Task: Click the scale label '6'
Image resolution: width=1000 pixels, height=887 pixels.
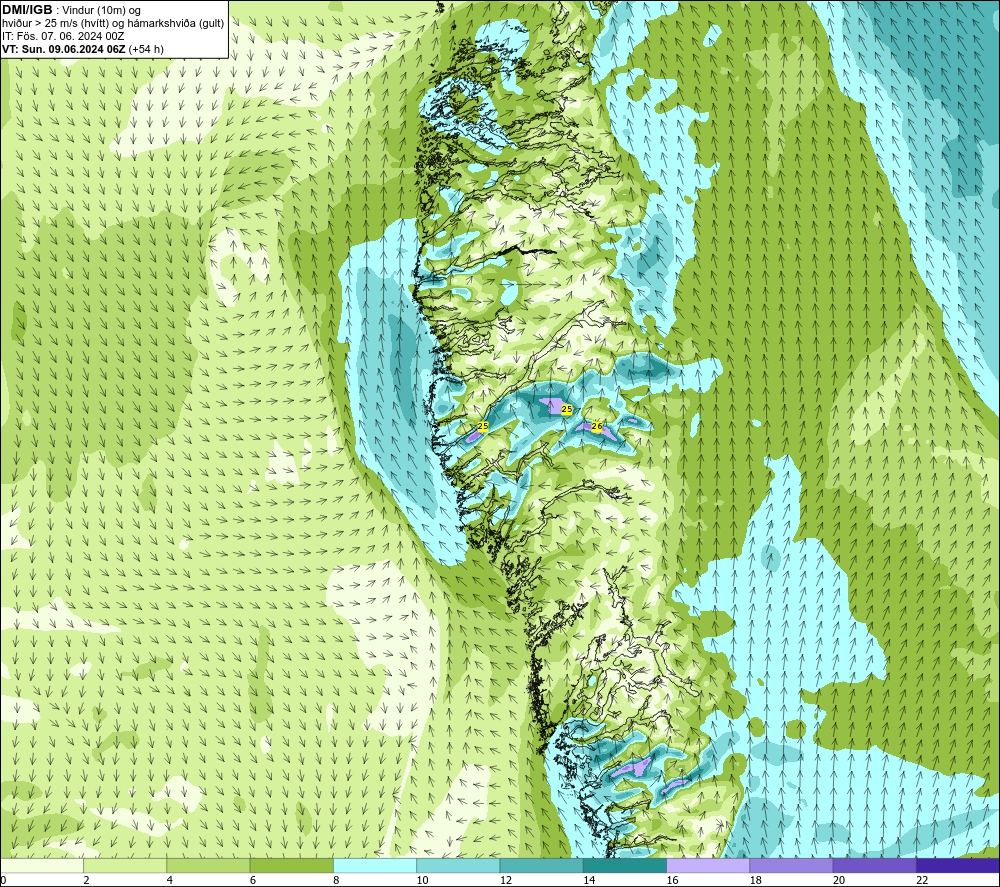Action: [x=253, y=881]
